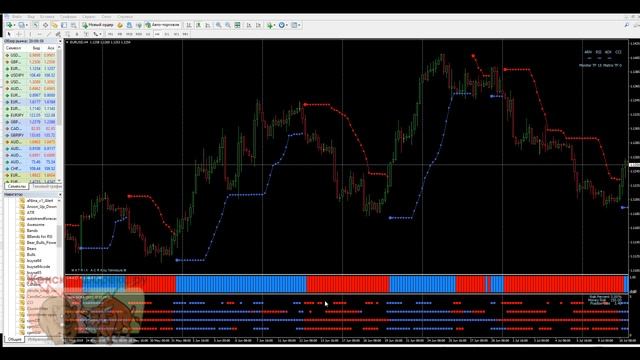The image size is (640, 360).
Task: Switch timeframe to M15
Action: coord(129,34)
